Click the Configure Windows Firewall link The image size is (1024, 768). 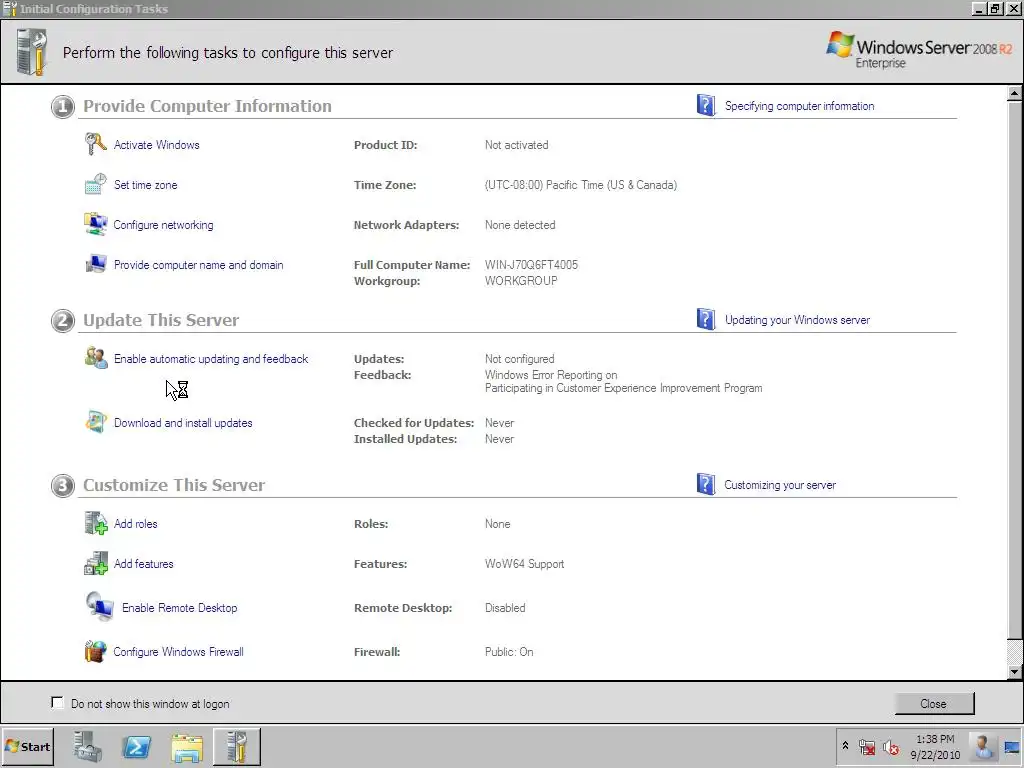pos(178,652)
